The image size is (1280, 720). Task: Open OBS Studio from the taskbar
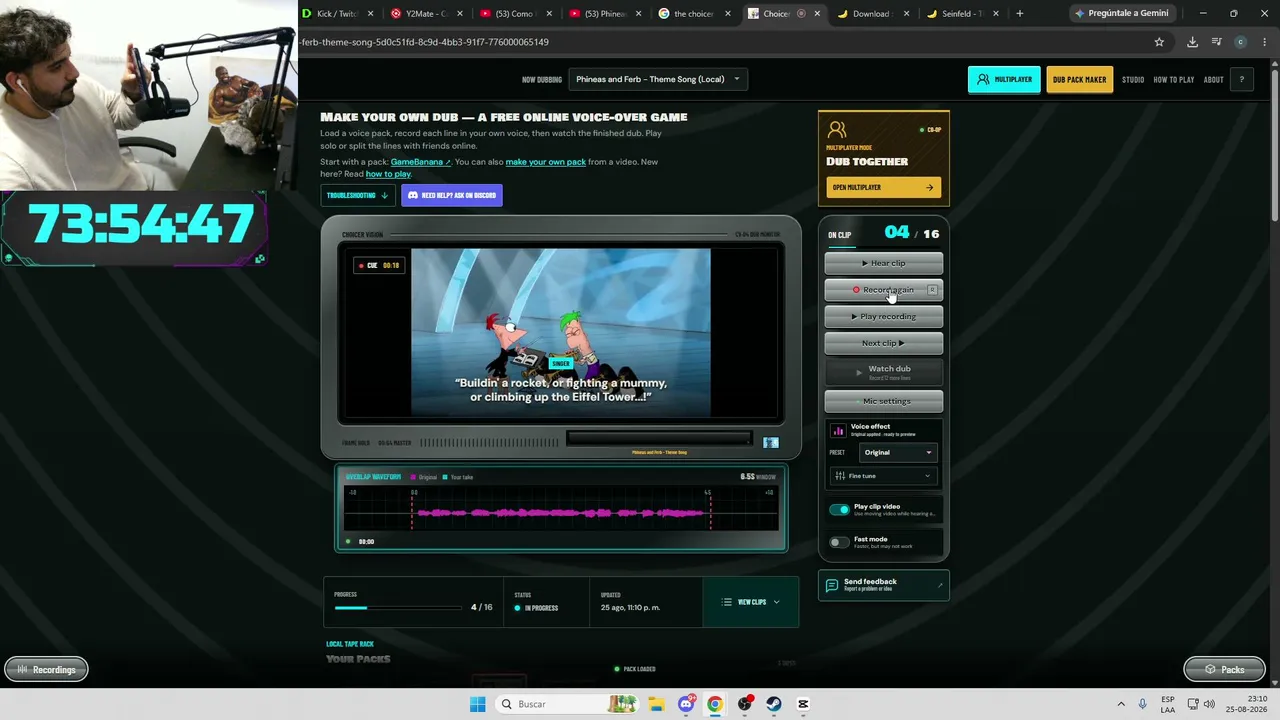click(745, 704)
